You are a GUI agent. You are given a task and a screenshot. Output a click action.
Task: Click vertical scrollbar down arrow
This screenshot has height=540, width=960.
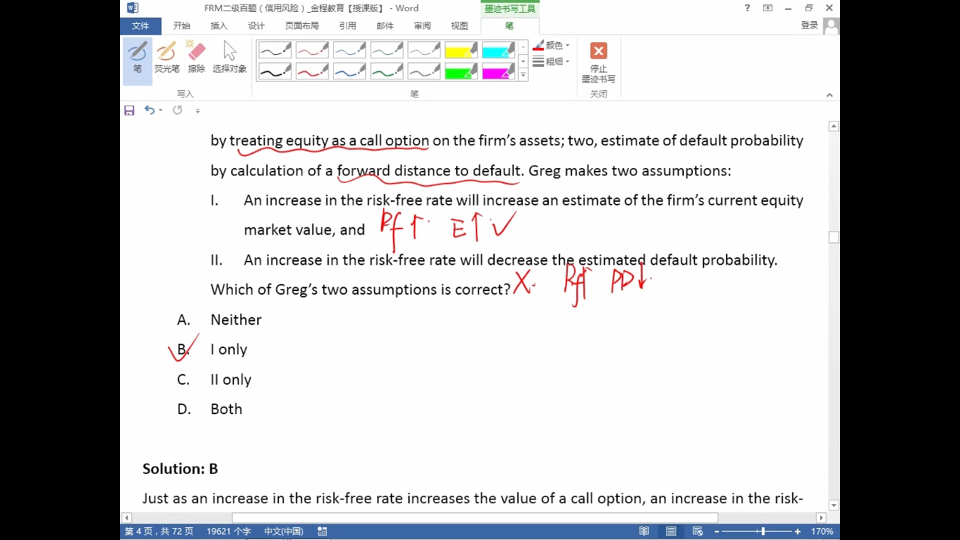(x=833, y=506)
